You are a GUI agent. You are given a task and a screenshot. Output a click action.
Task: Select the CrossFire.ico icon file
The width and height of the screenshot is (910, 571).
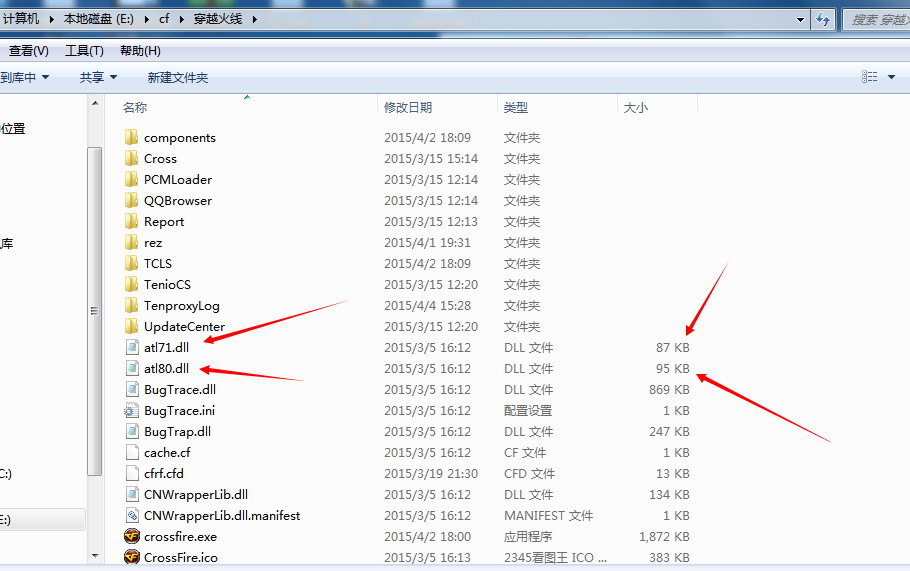[x=132, y=557]
